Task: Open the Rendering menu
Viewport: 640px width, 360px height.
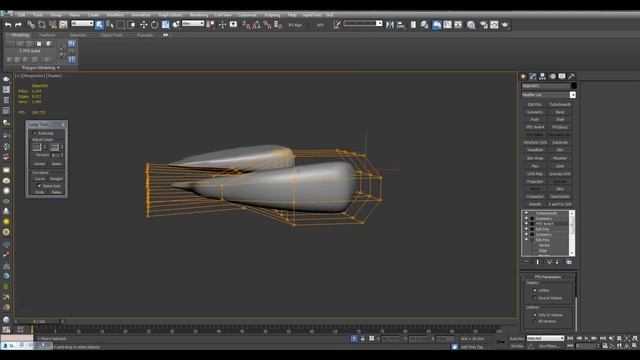Action: pyautogui.click(x=199, y=15)
